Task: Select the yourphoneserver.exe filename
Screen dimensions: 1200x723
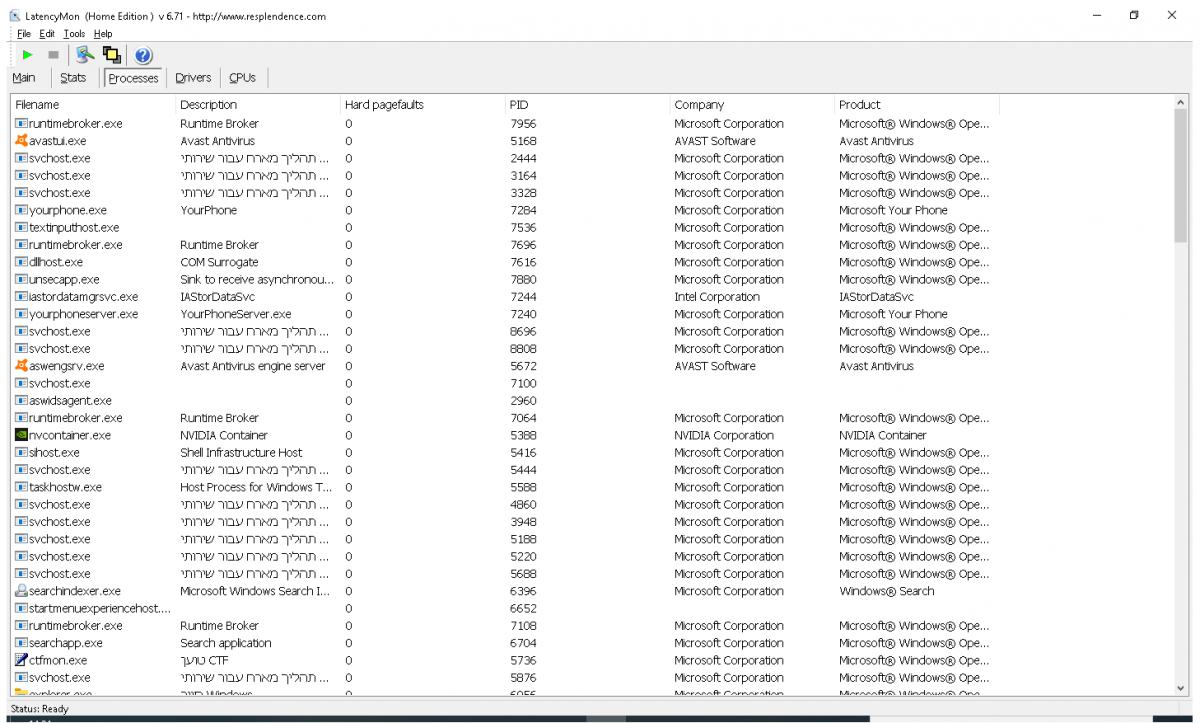Action: click(x=83, y=314)
